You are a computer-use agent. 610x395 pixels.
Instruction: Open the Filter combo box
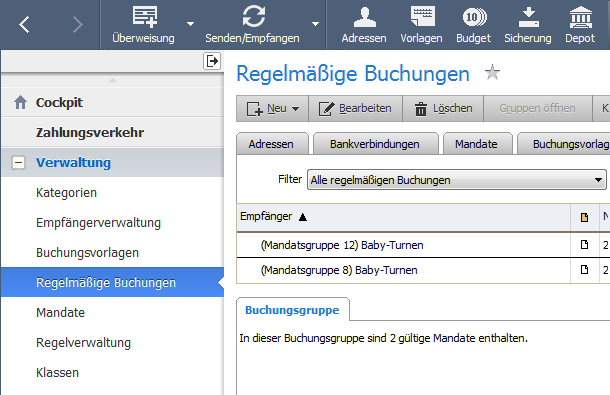point(457,180)
